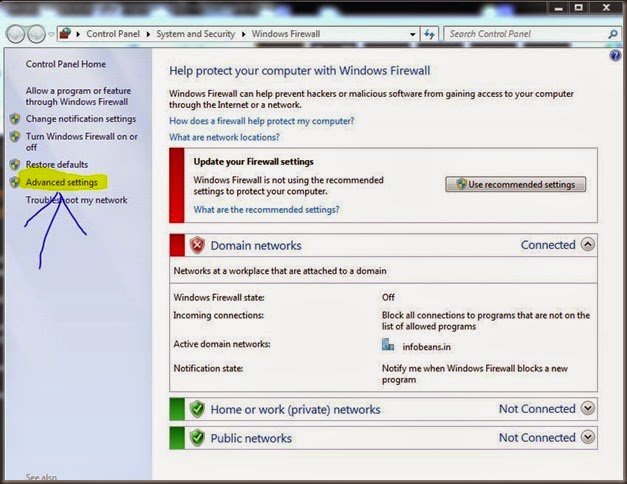Click Use recommended settings button
The height and width of the screenshot is (484, 627).
pos(516,184)
